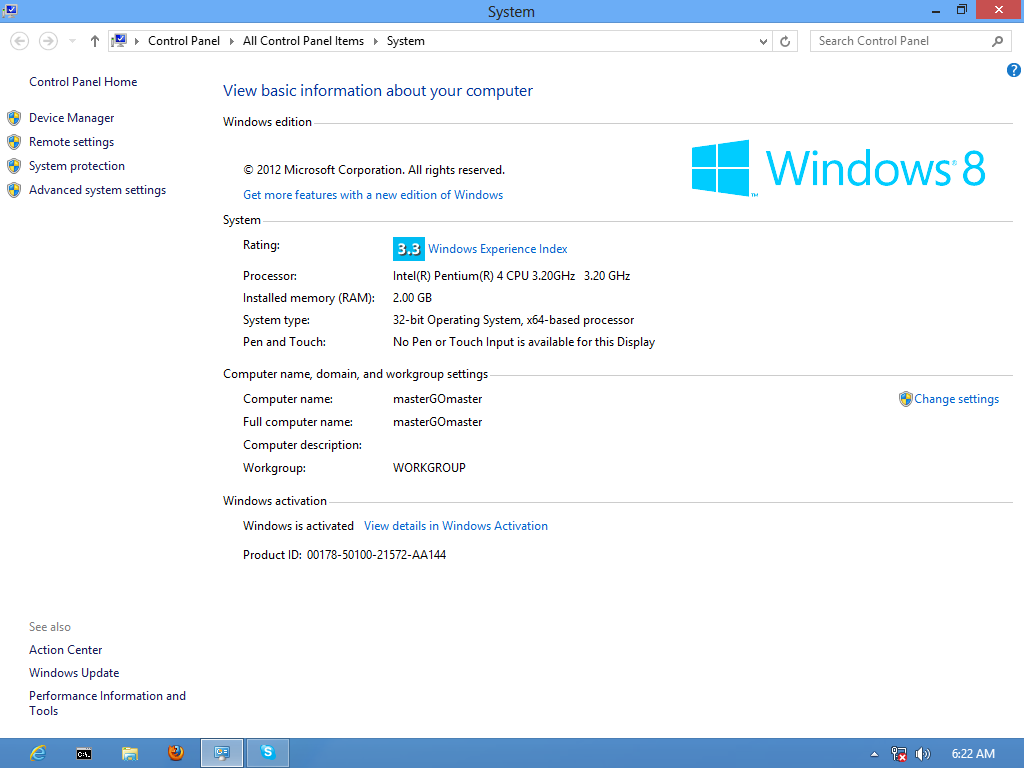This screenshot has height=768, width=1024.
Task: Click the Back navigation arrow
Action: [20, 41]
